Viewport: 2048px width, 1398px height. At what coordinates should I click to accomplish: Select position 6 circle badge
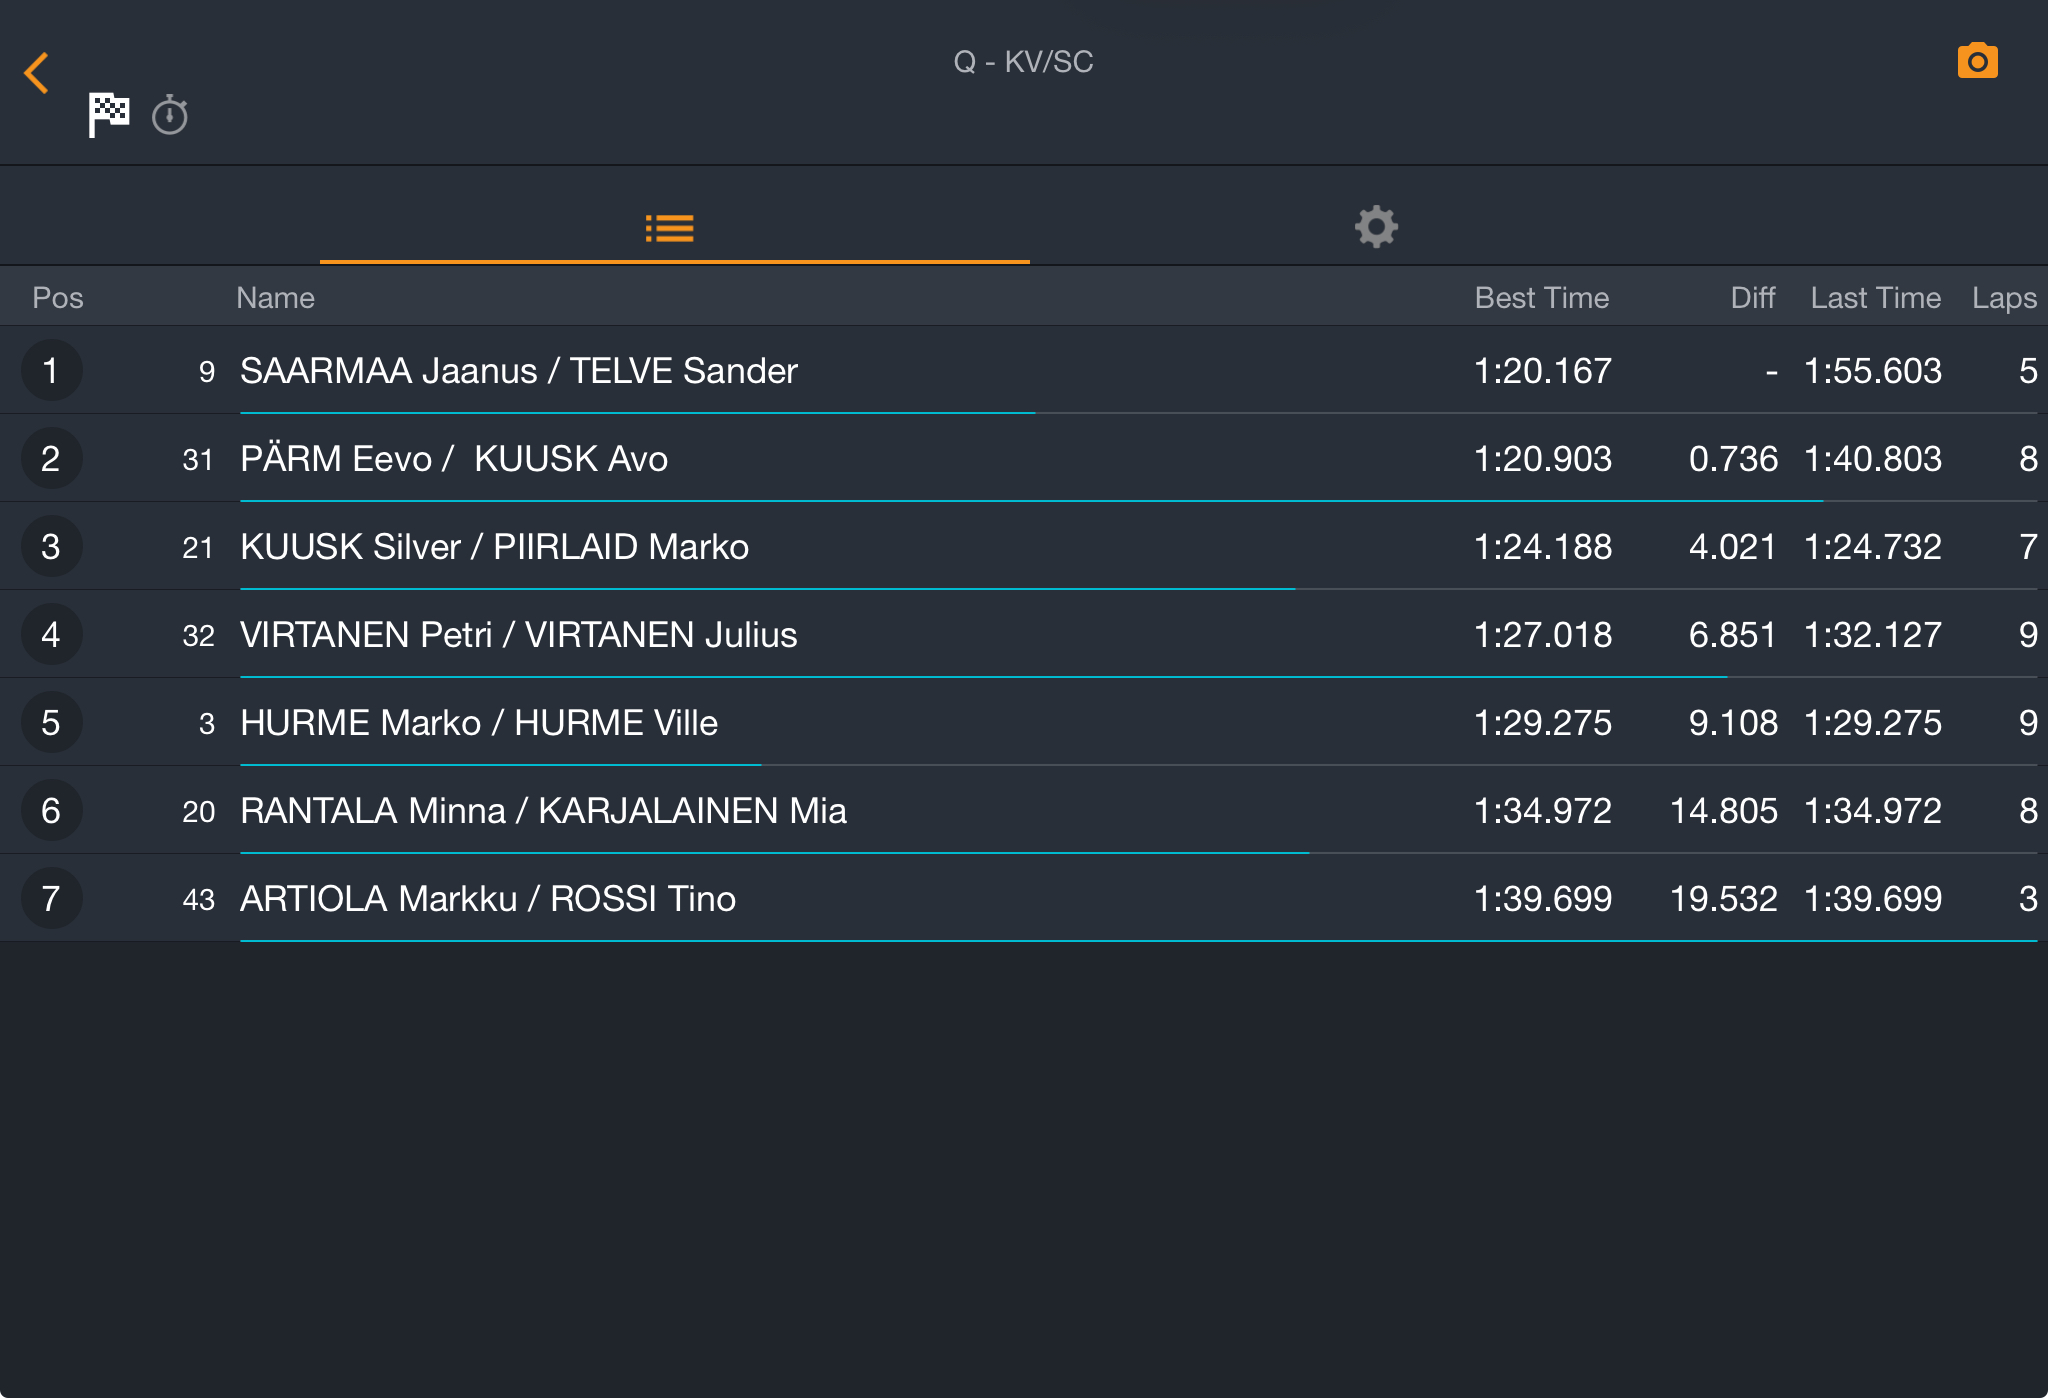coord(51,810)
